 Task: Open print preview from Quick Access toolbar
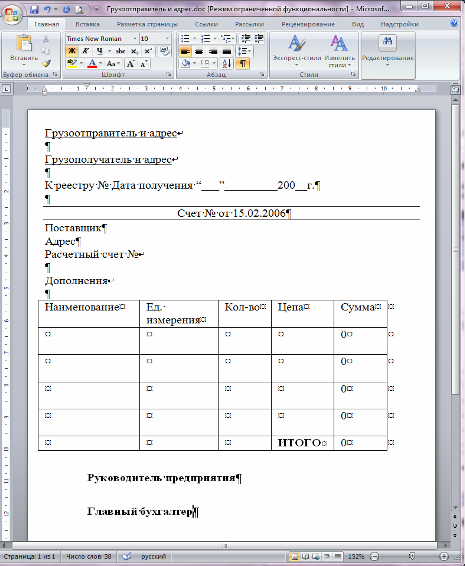(79, 9)
